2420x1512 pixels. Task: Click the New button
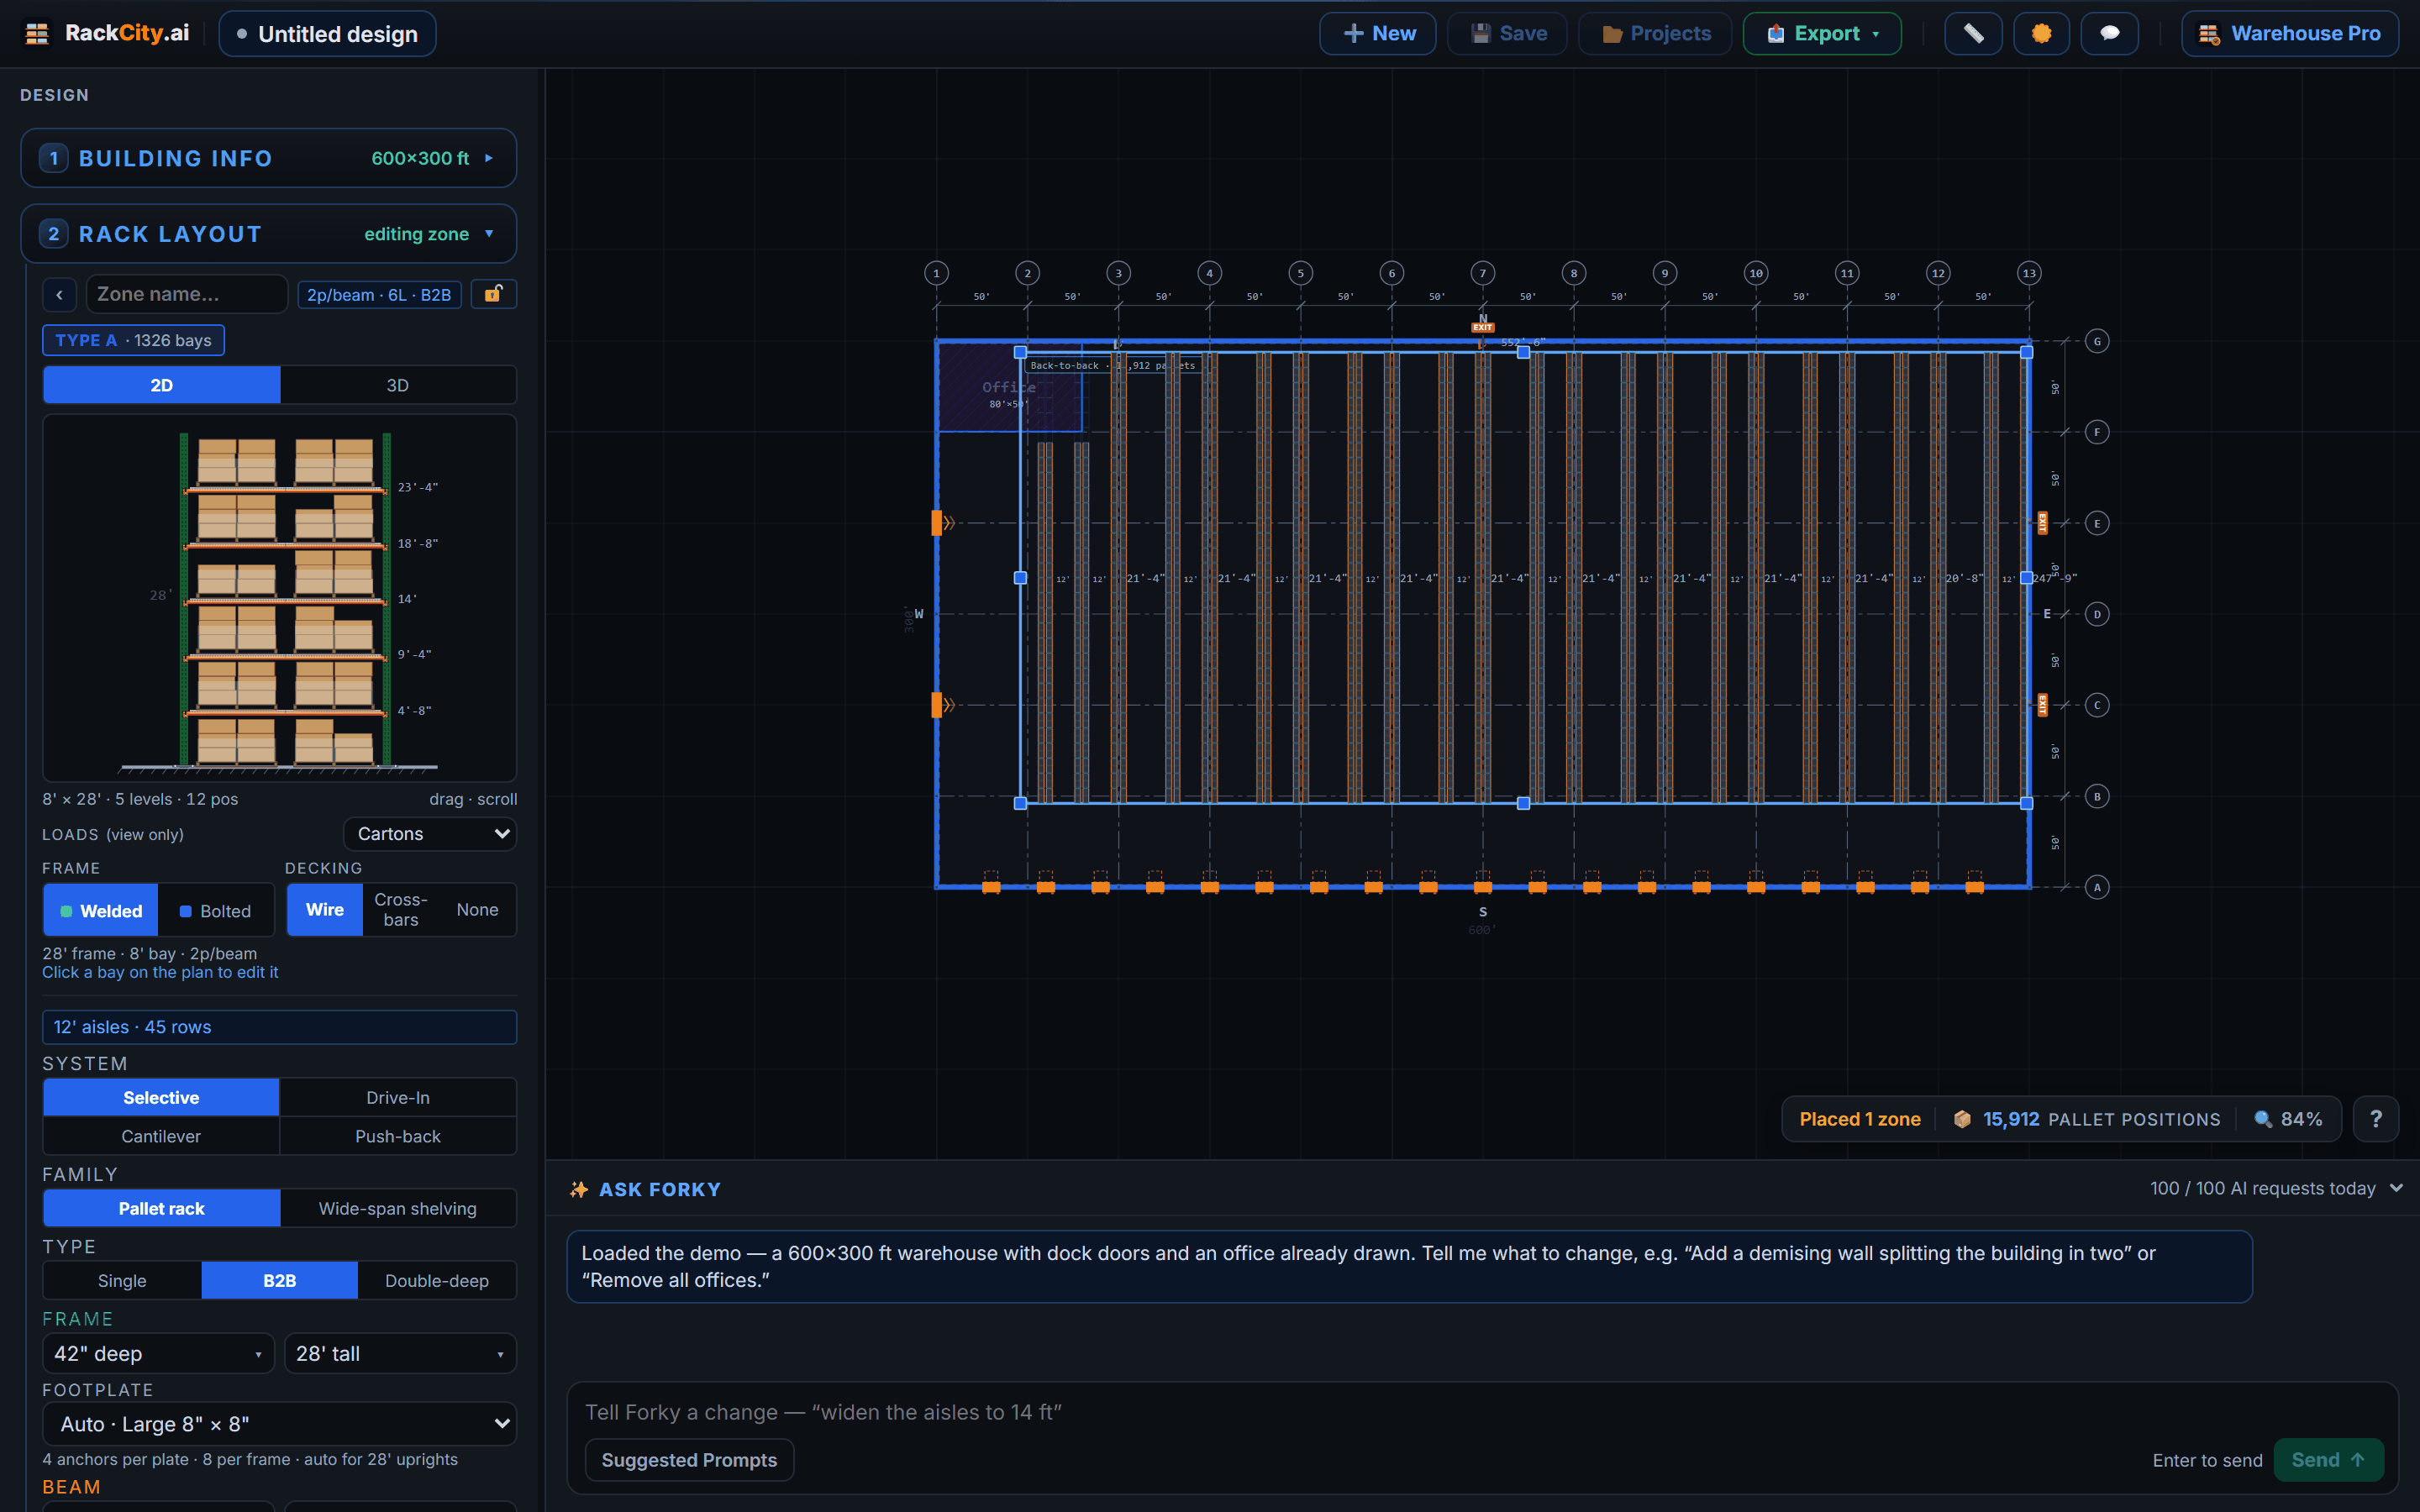coord(1378,33)
